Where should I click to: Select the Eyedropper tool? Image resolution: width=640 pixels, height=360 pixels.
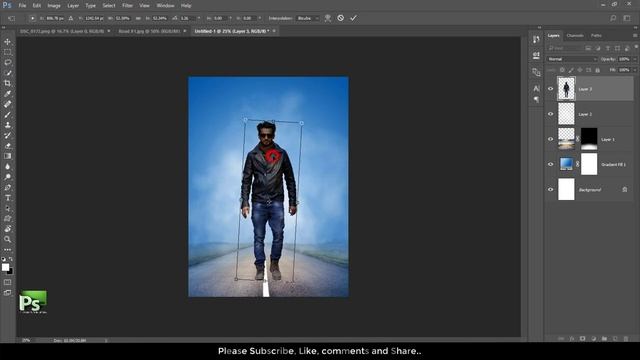tap(7, 94)
